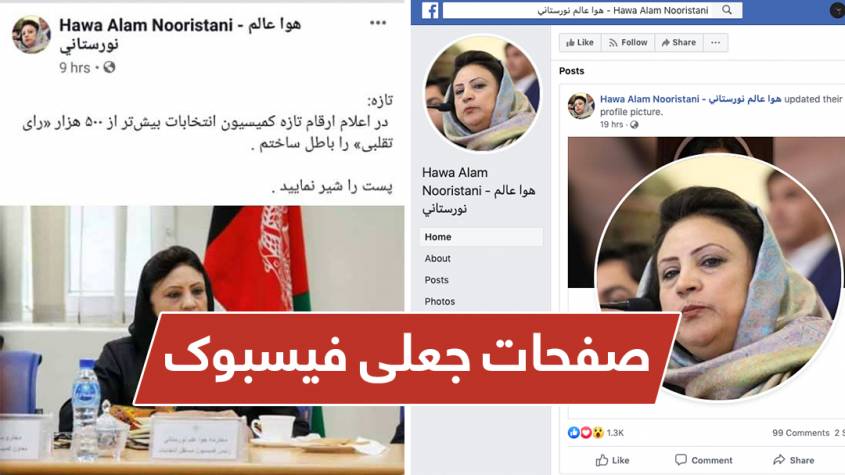
Task: Click the globe icon beside 19 hrs
Action: coord(634,125)
